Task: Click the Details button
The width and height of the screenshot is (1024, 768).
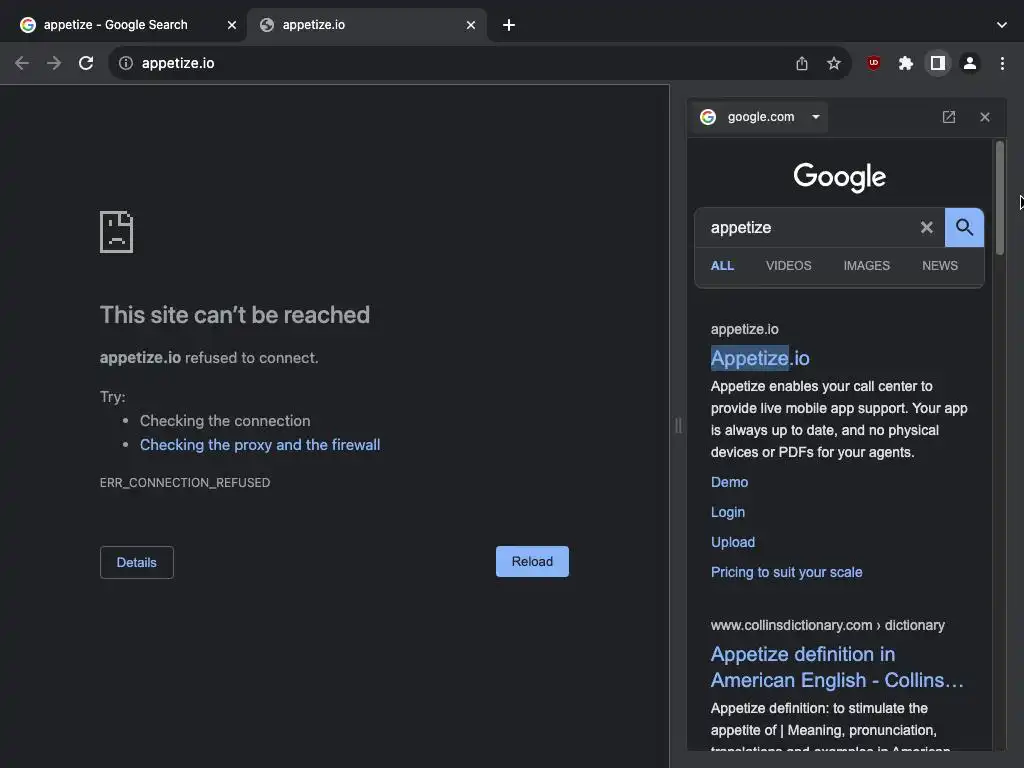Action: click(x=136, y=562)
